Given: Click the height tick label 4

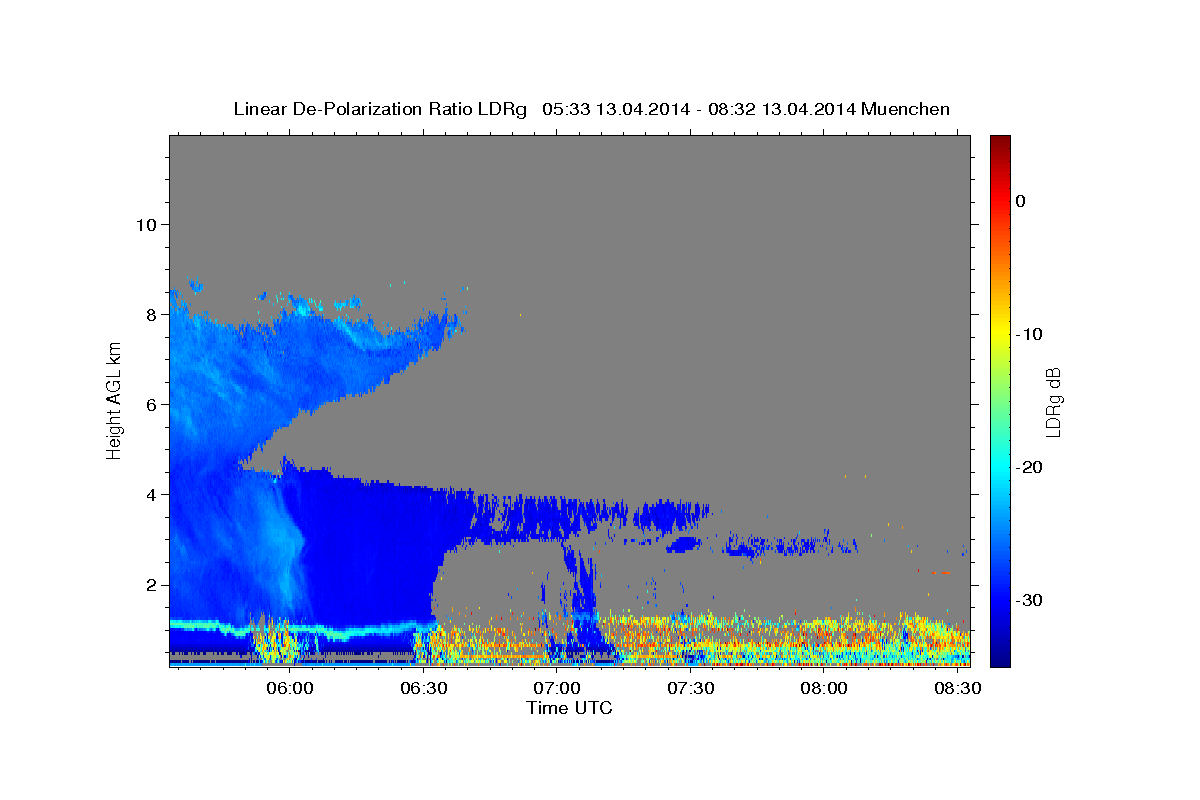Looking at the screenshot, I should pos(152,494).
